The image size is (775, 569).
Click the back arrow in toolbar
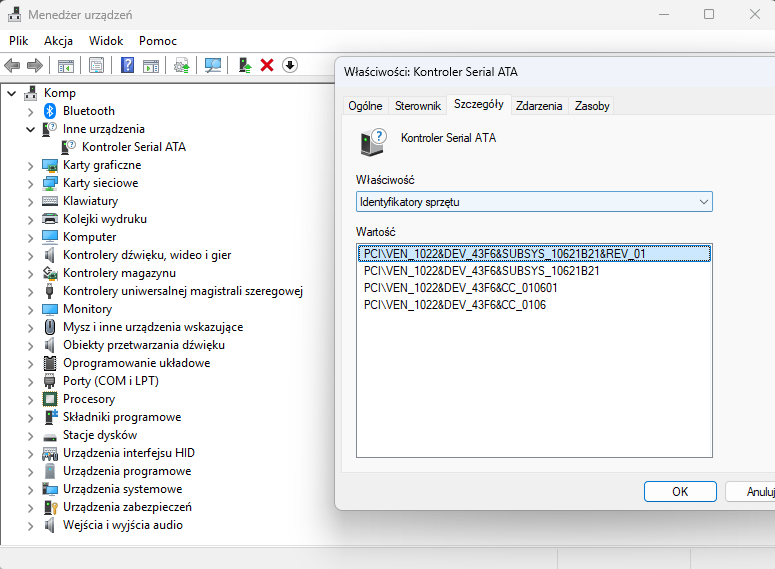point(13,65)
